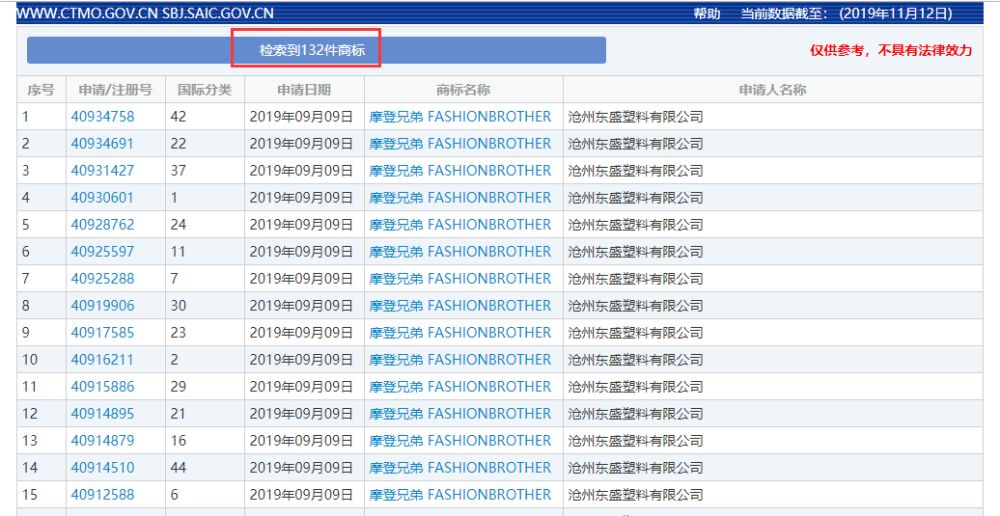This screenshot has height=516, width=1000.
Task: Select international class 30 cell
Action: coord(205,306)
